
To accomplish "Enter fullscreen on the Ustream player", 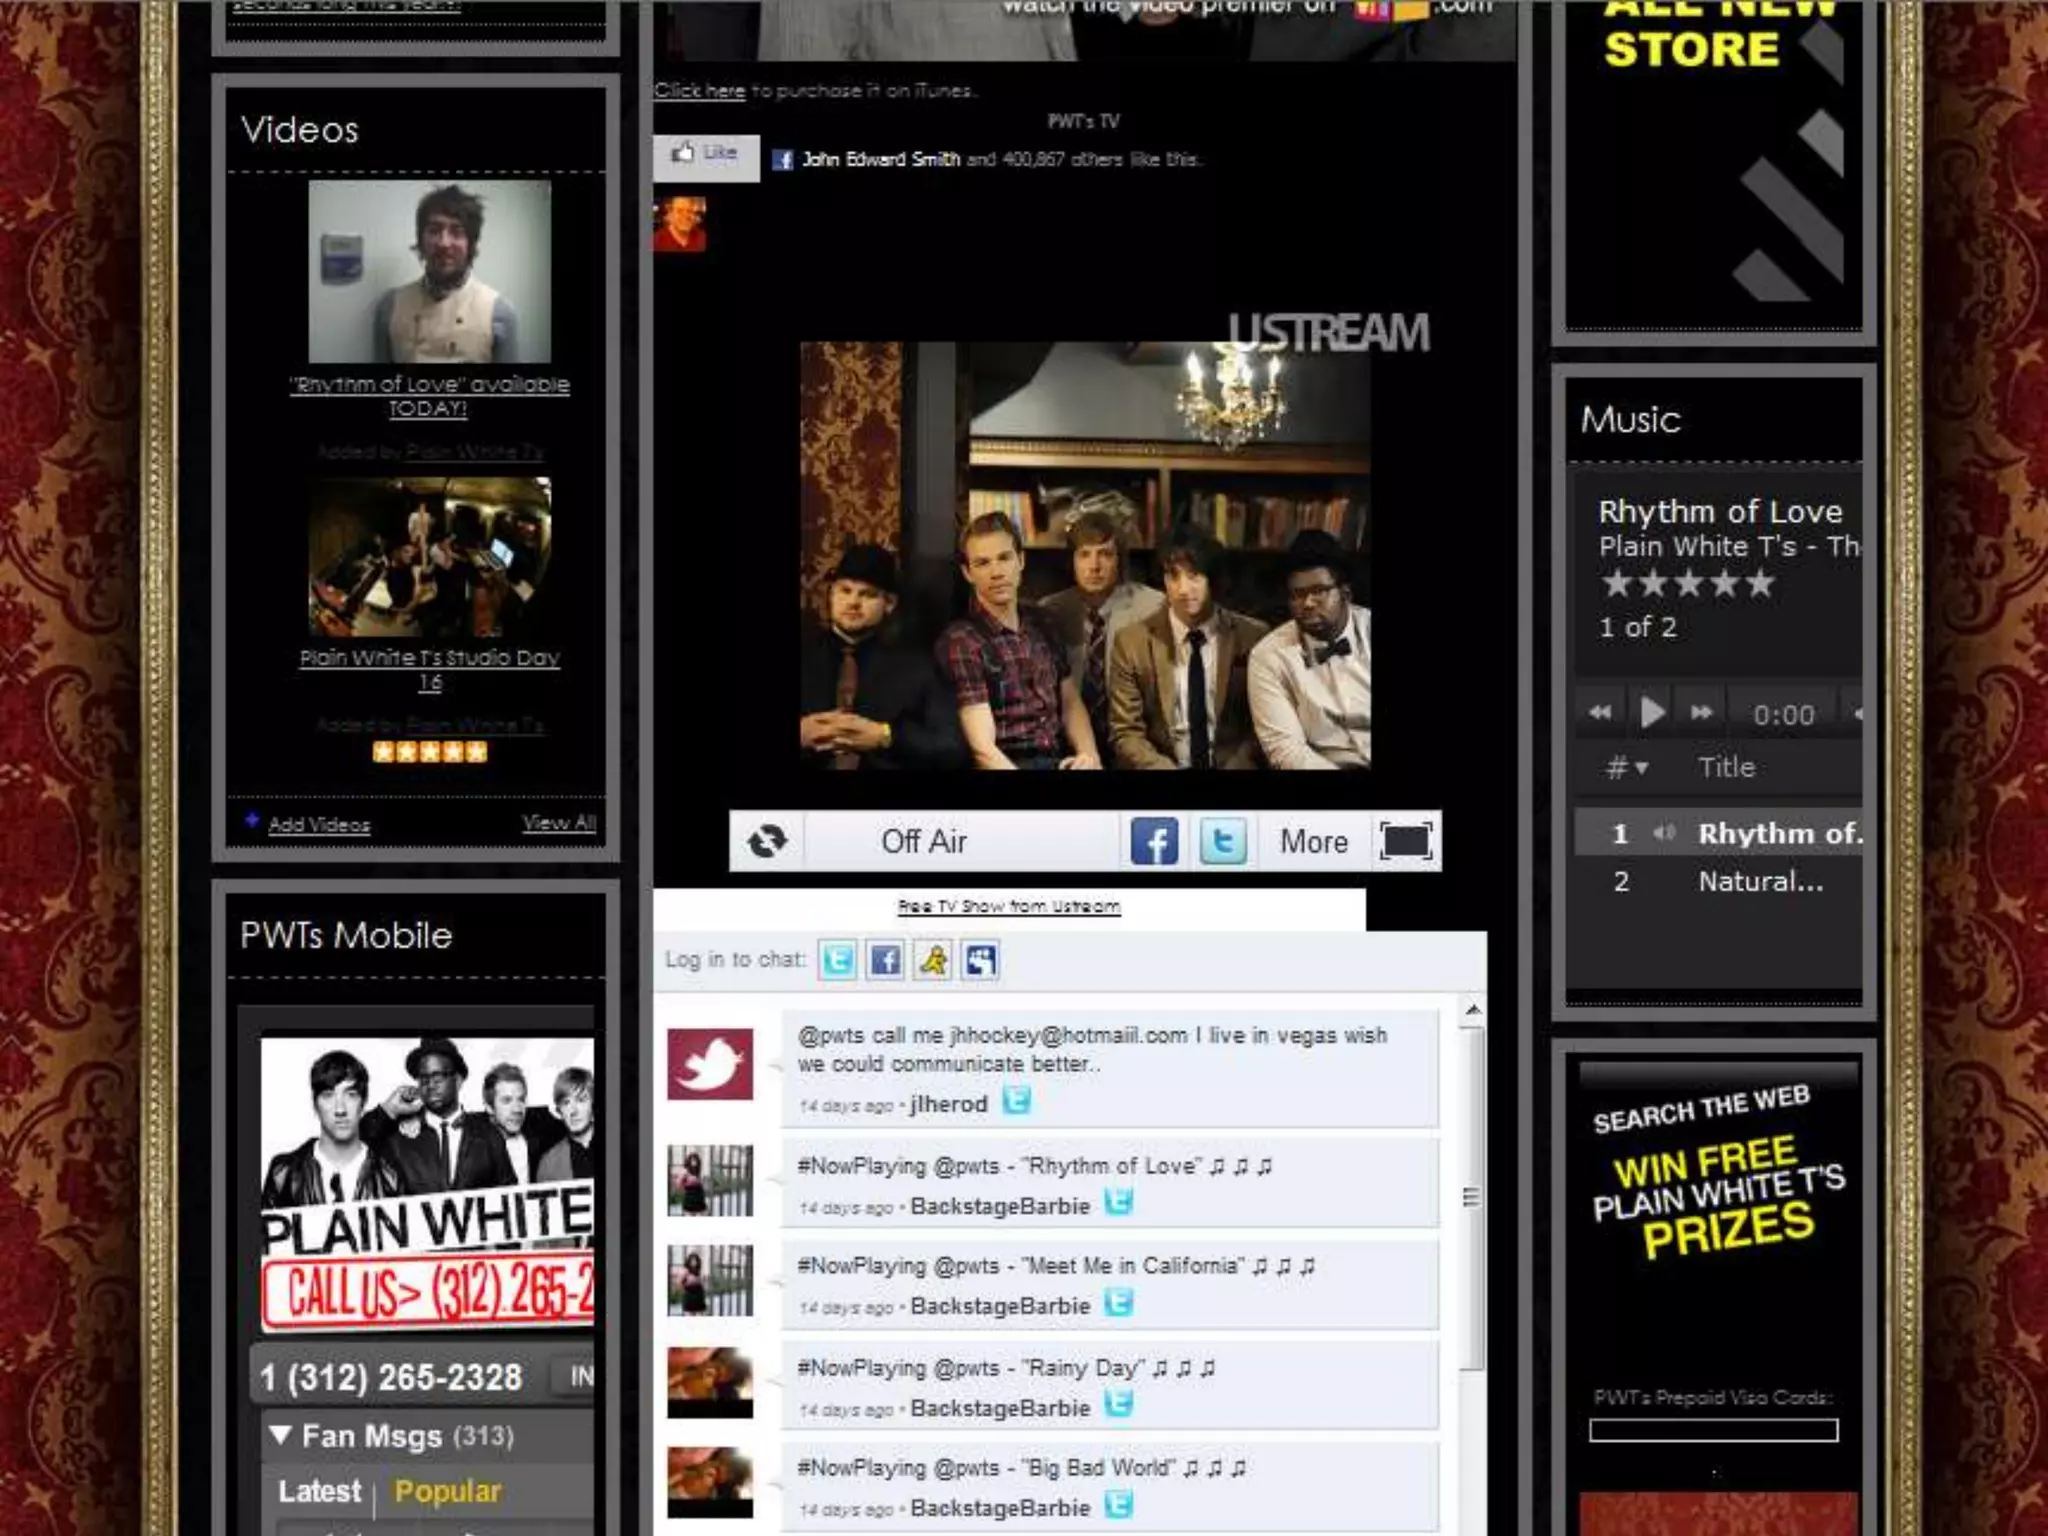I will [x=1405, y=841].
